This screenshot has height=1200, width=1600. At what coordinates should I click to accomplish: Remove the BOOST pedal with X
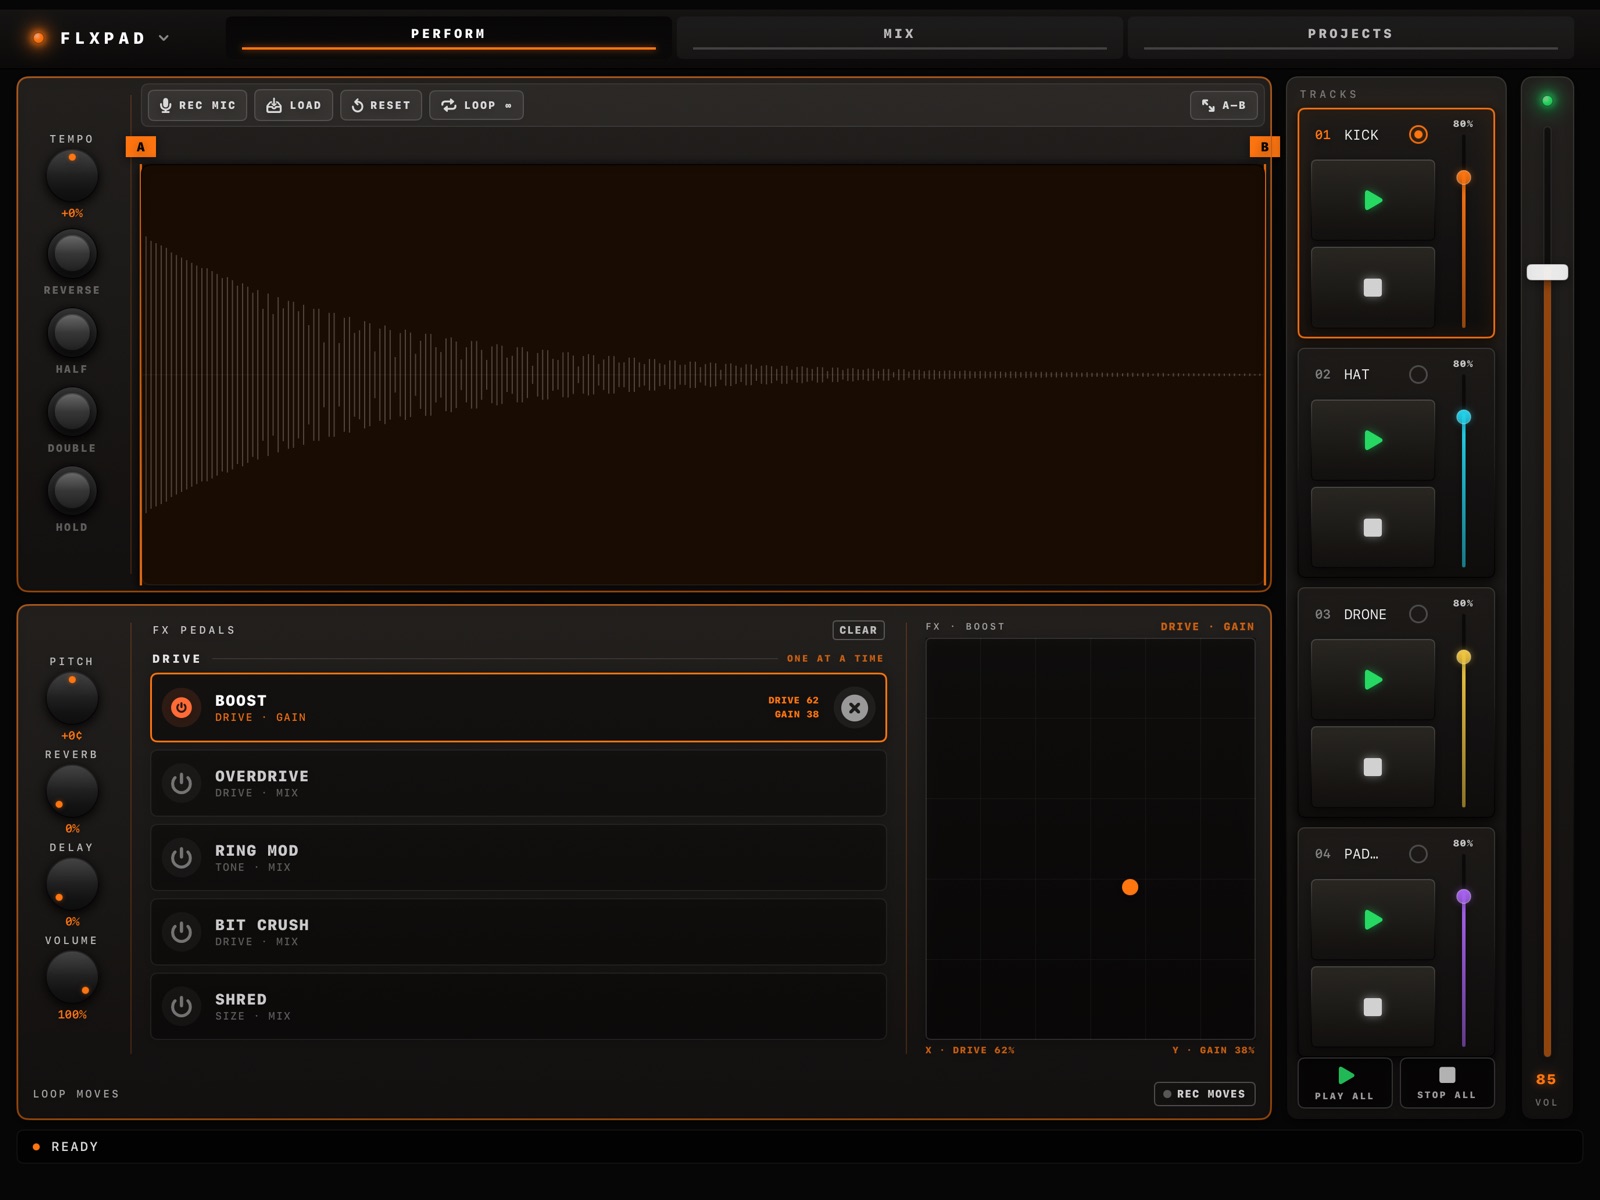point(854,708)
